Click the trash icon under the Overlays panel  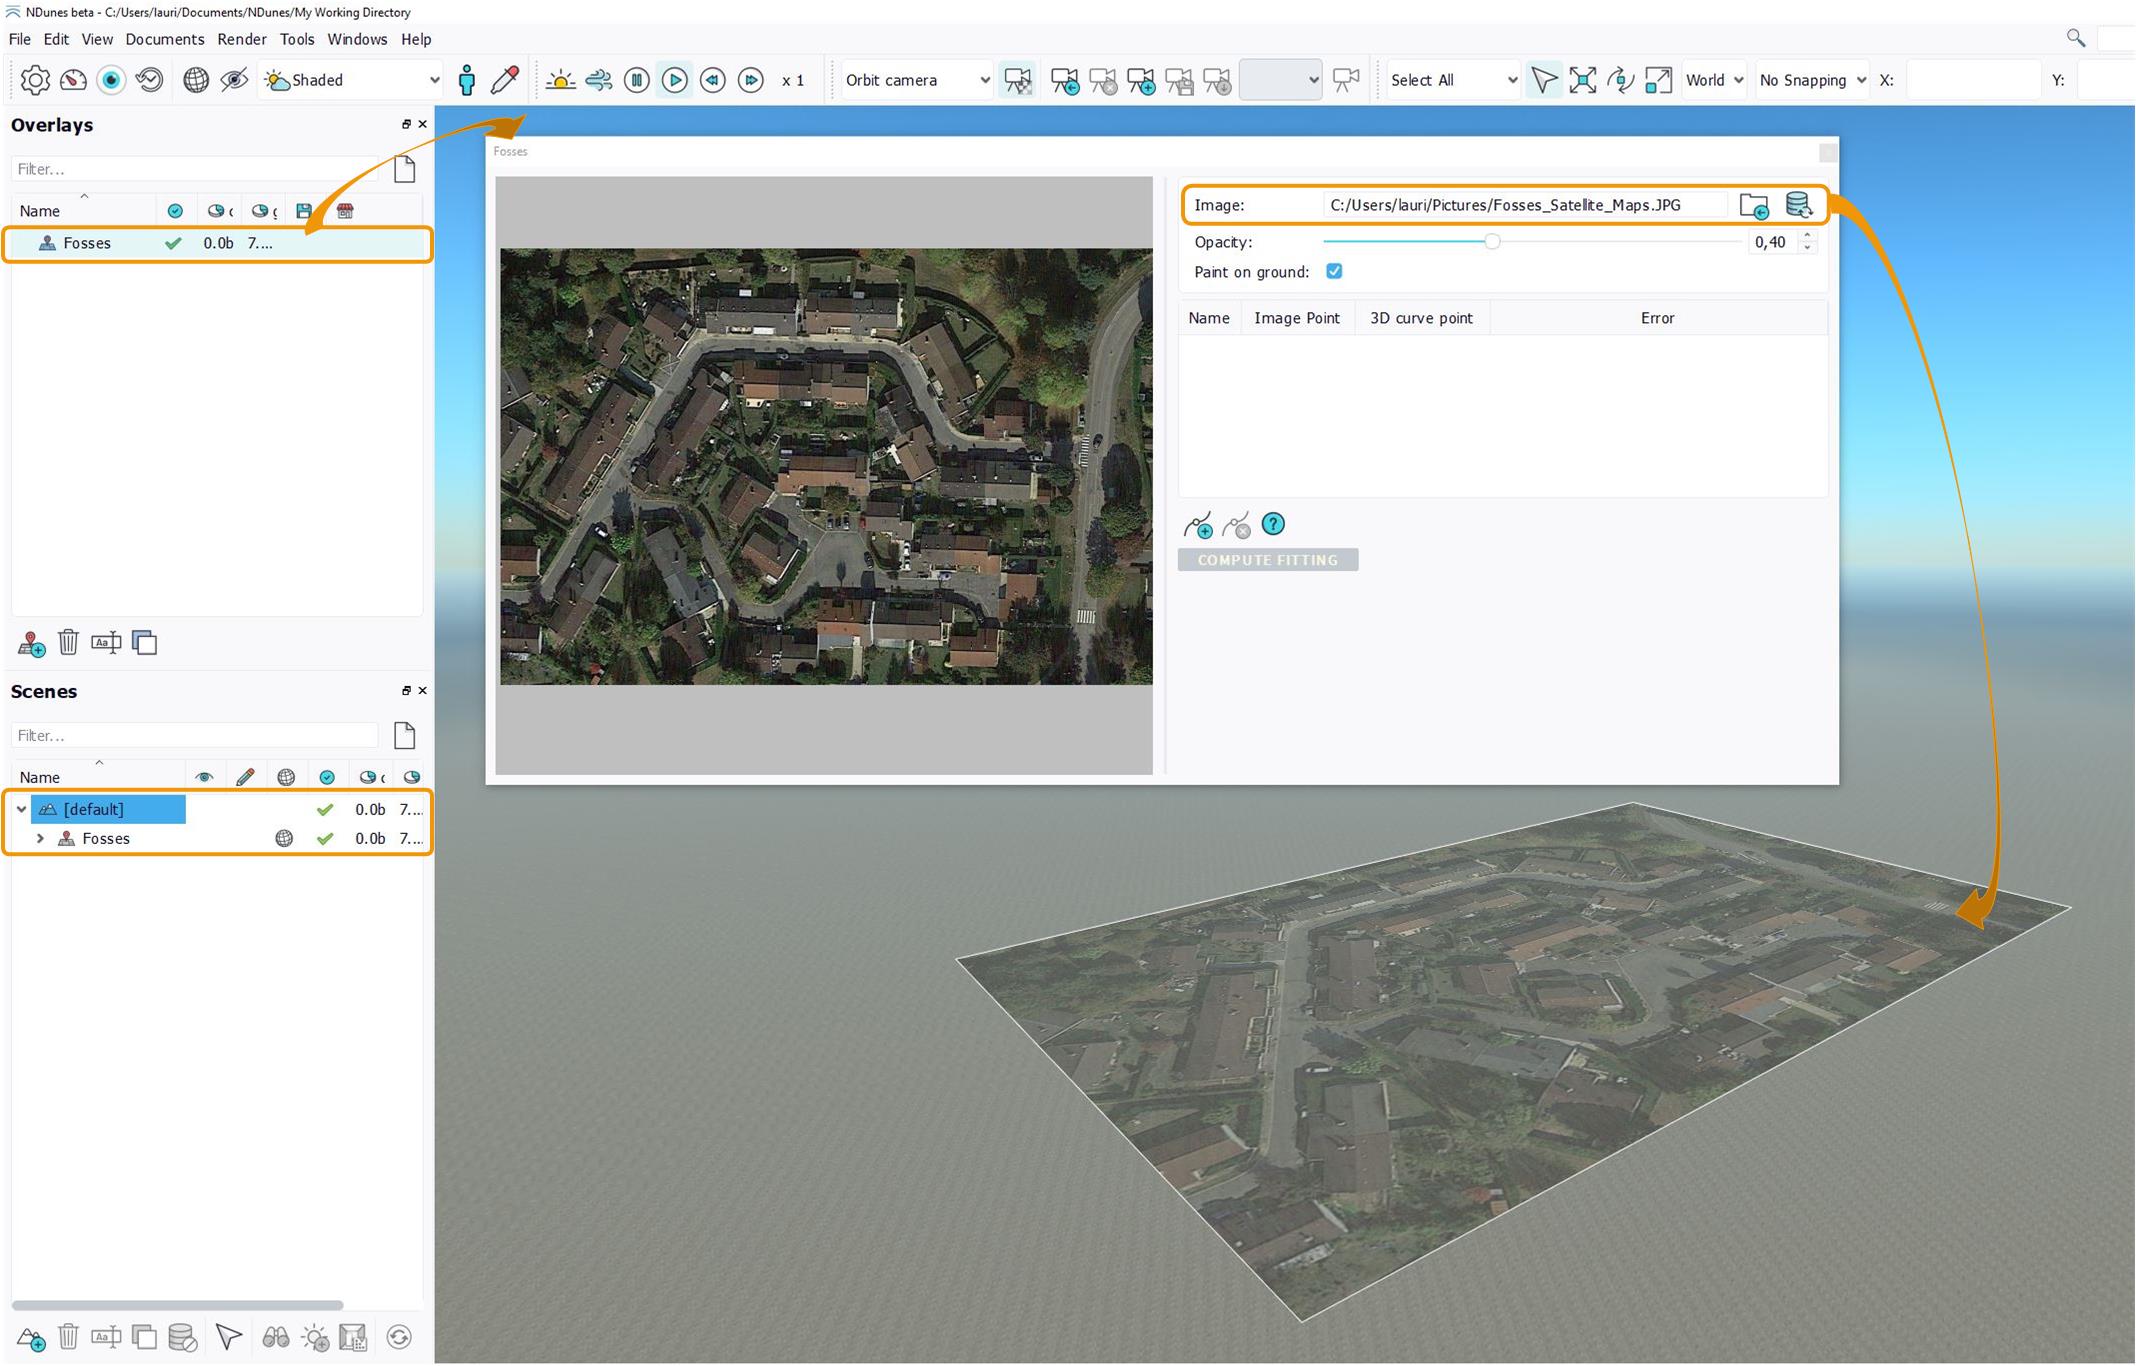pyautogui.click(x=68, y=642)
